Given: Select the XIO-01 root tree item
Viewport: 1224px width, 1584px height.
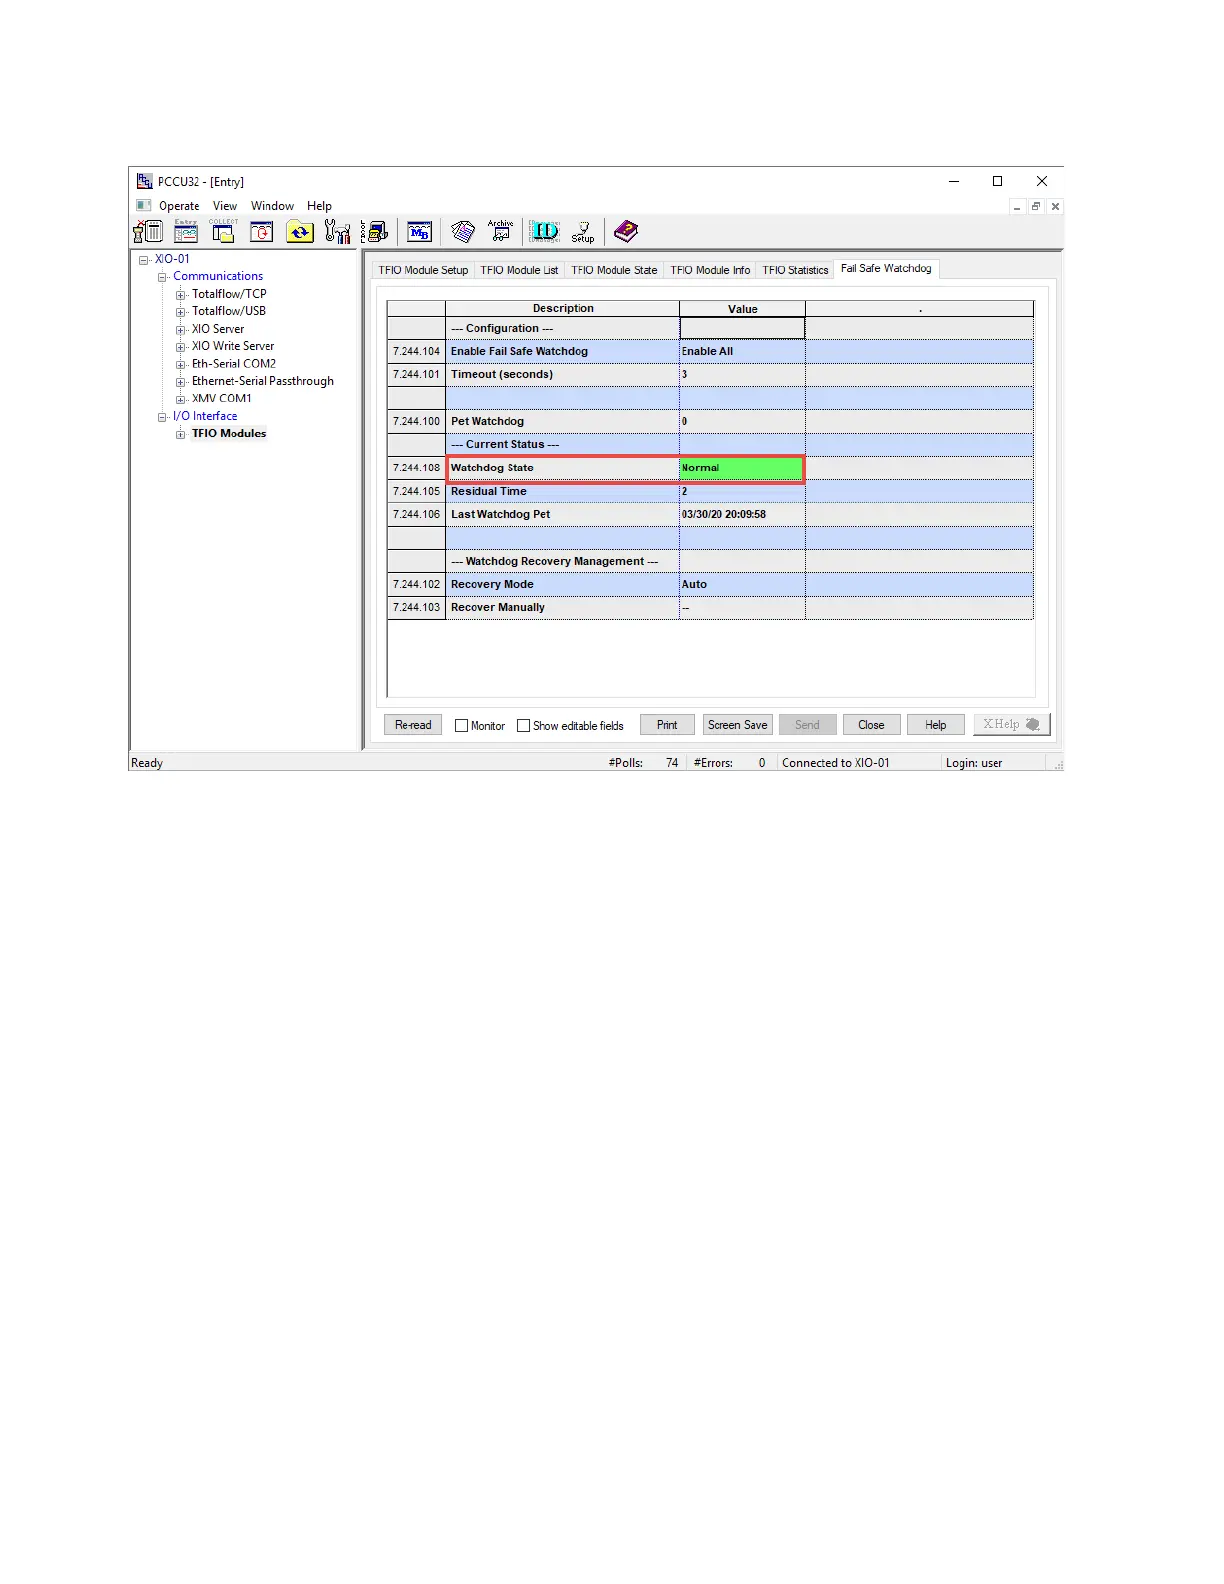Looking at the screenshot, I should [x=172, y=259].
